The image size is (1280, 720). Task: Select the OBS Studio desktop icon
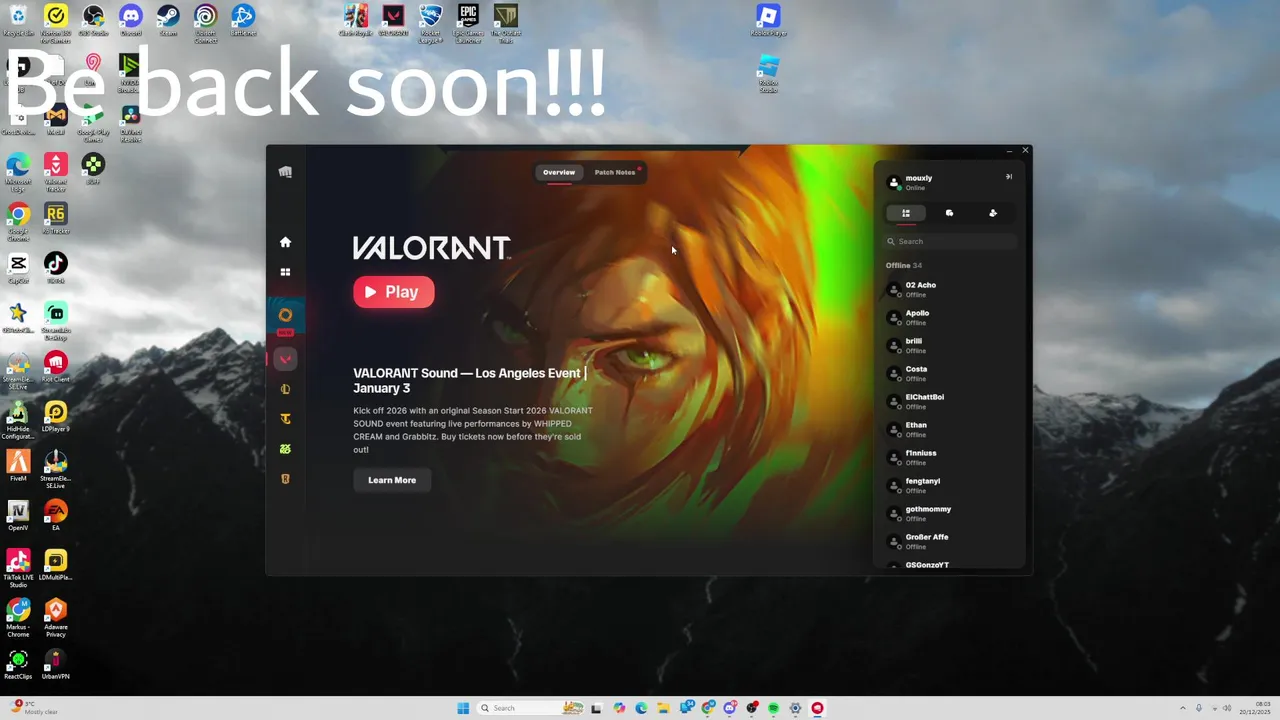[x=93, y=21]
